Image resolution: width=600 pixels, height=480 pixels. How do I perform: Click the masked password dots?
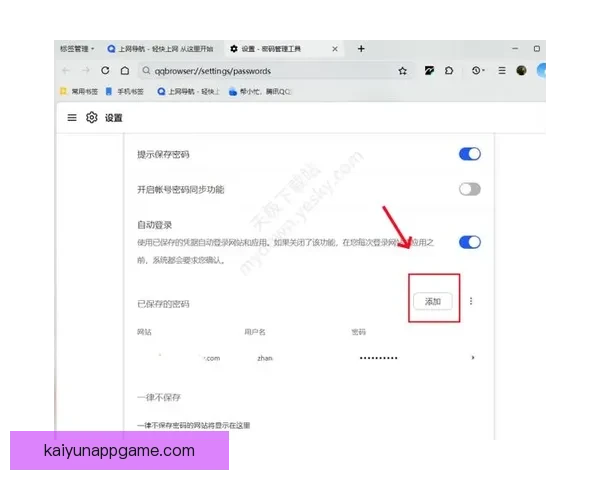coord(378,358)
